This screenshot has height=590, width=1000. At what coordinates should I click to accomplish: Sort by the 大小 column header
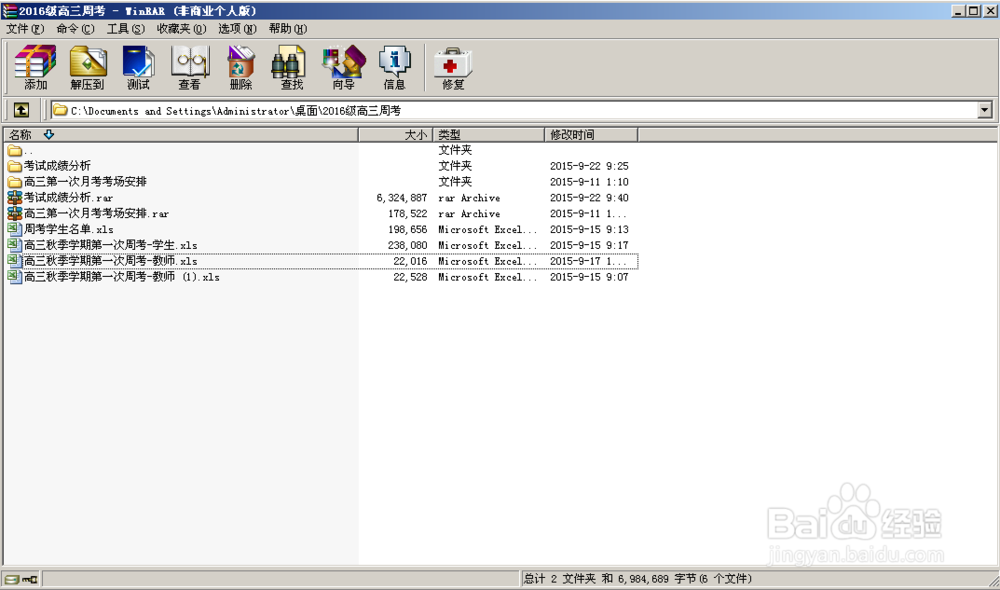pos(396,135)
